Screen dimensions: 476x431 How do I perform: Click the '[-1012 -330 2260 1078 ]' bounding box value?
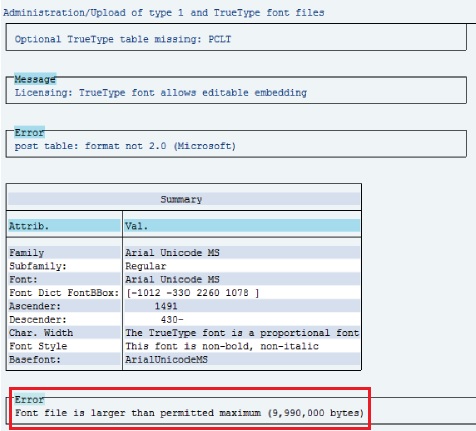pos(193,293)
